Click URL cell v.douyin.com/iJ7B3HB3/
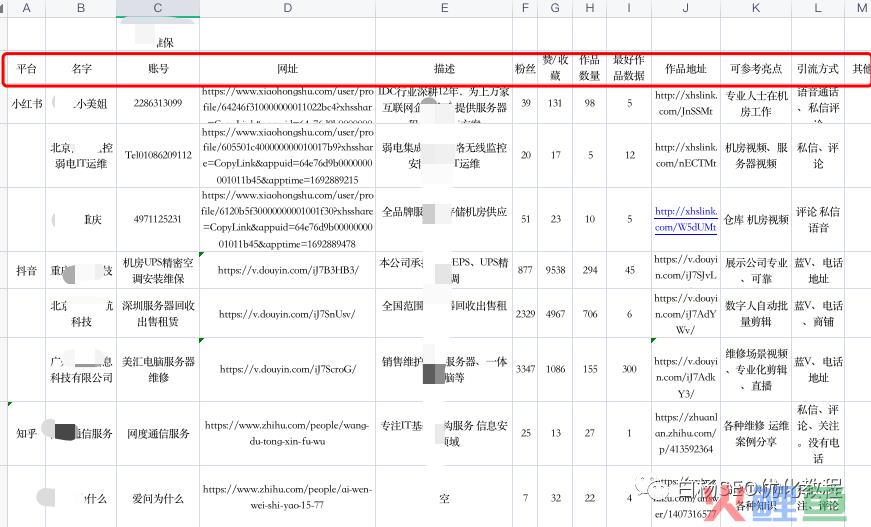Viewport: 871px width, 527px height. point(287,270)
